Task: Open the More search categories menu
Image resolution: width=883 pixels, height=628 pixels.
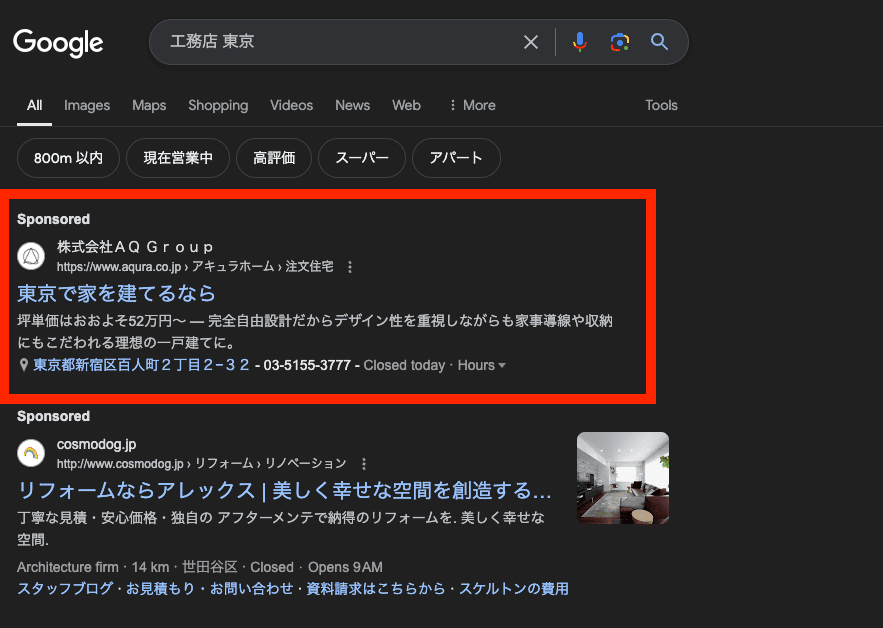Action: pos(471,105)
